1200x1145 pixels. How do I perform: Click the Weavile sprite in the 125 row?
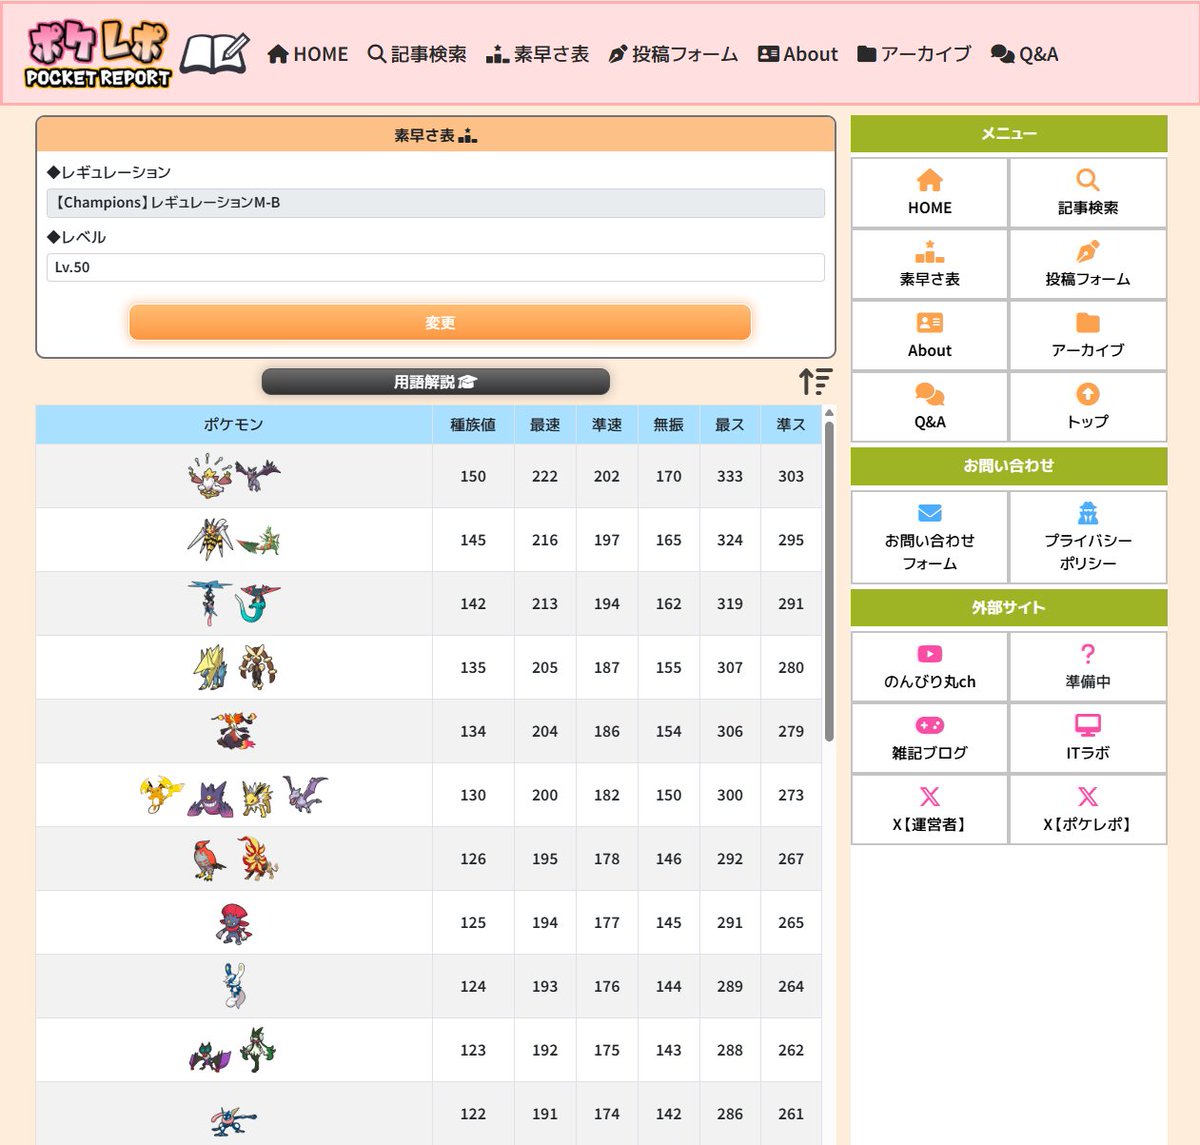point(234,922)
